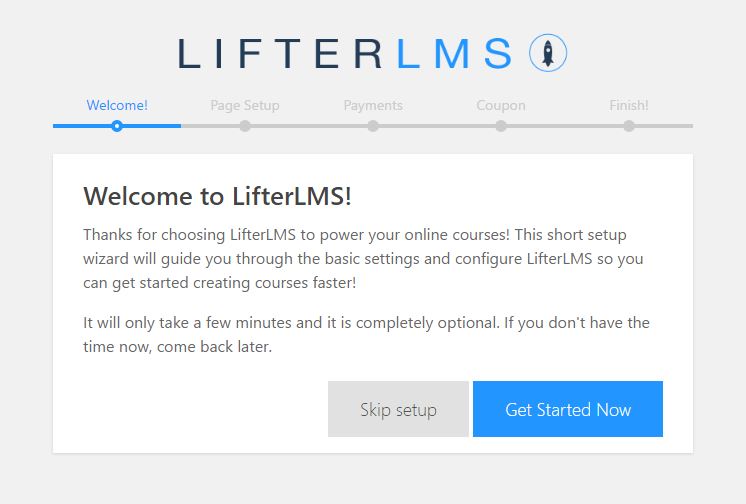Click the gray dot under Finish!
The width and height of the screenshot is (746, 504).
pos(629,126)
